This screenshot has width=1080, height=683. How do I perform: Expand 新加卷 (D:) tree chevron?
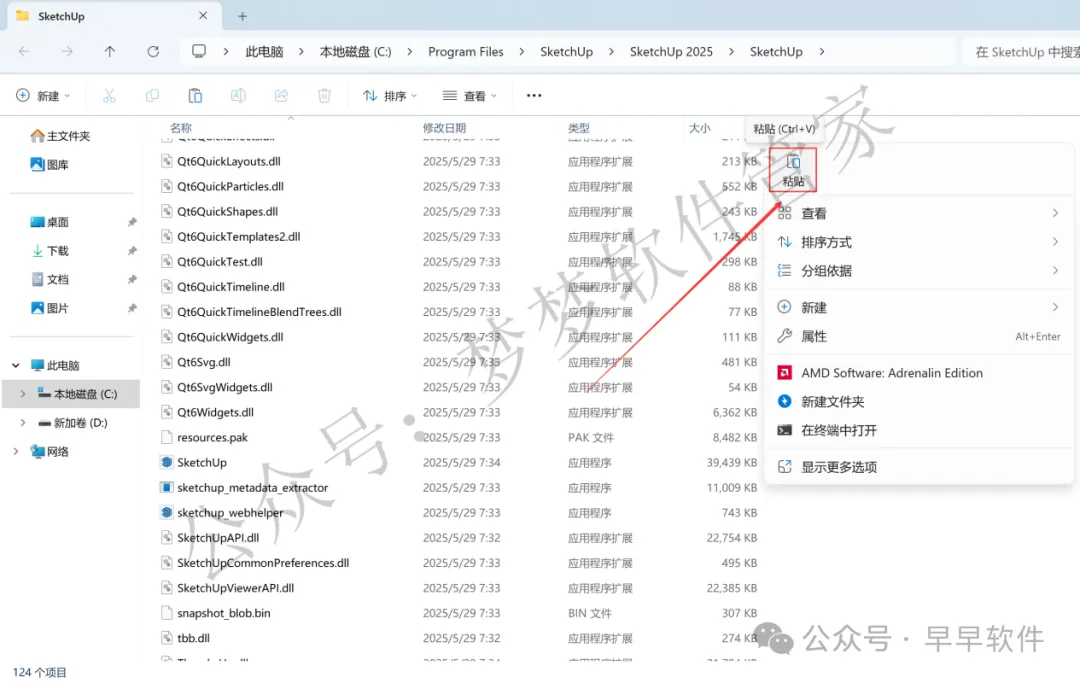(x=23, y=423)
